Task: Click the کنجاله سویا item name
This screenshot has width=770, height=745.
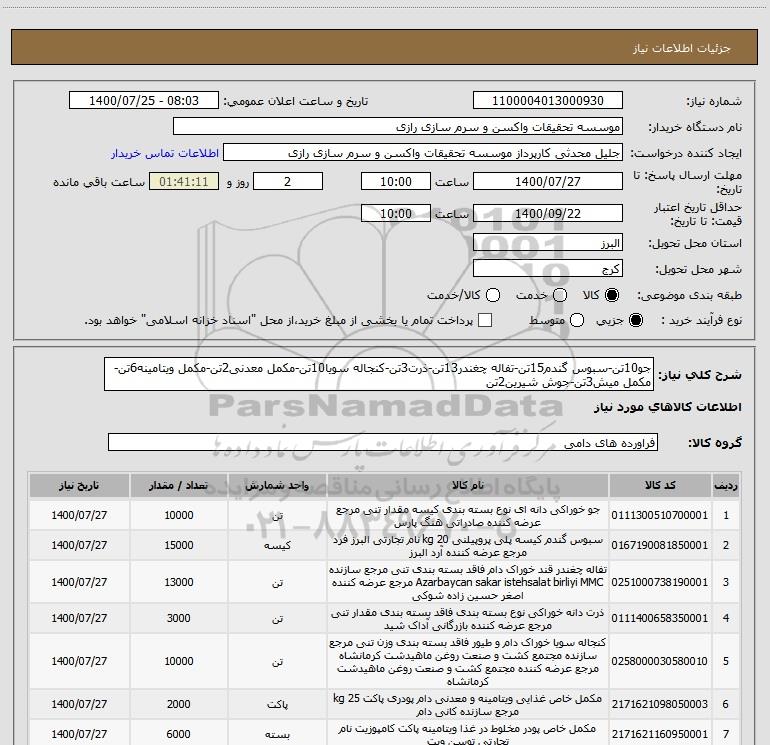Action: [x=468, y=662]
